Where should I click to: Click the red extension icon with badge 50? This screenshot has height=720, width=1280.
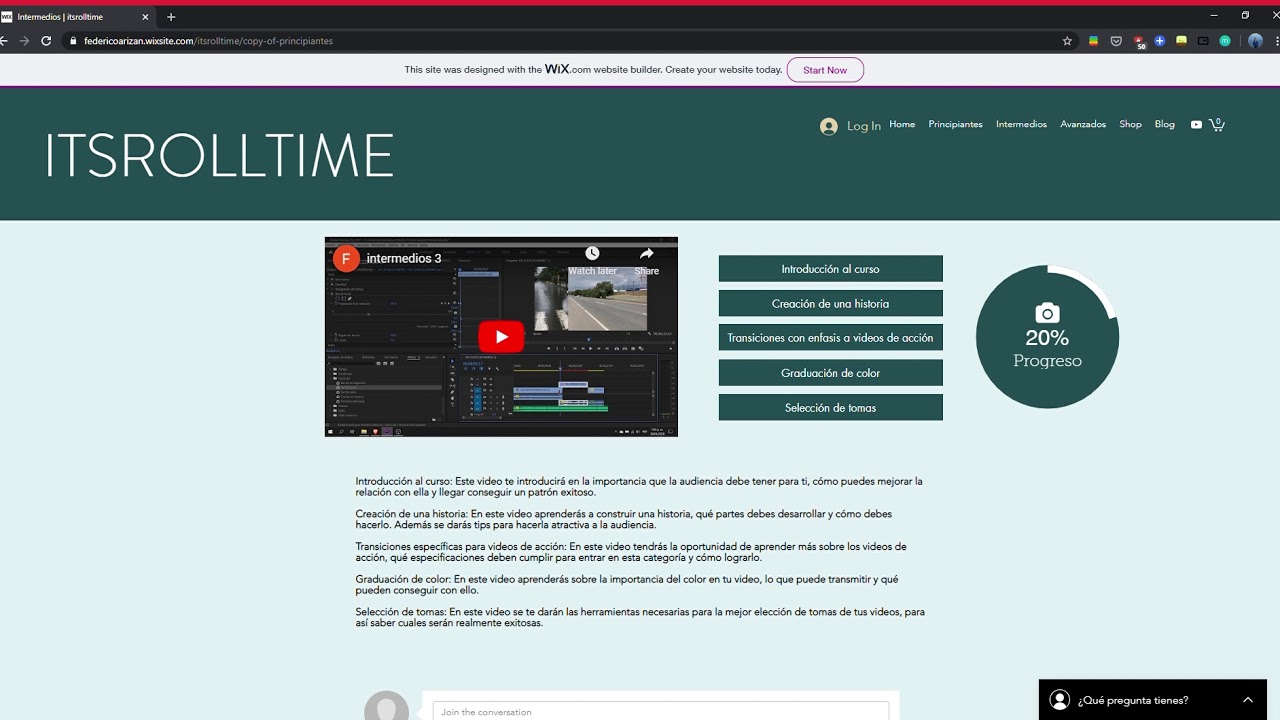(1140, 42)
